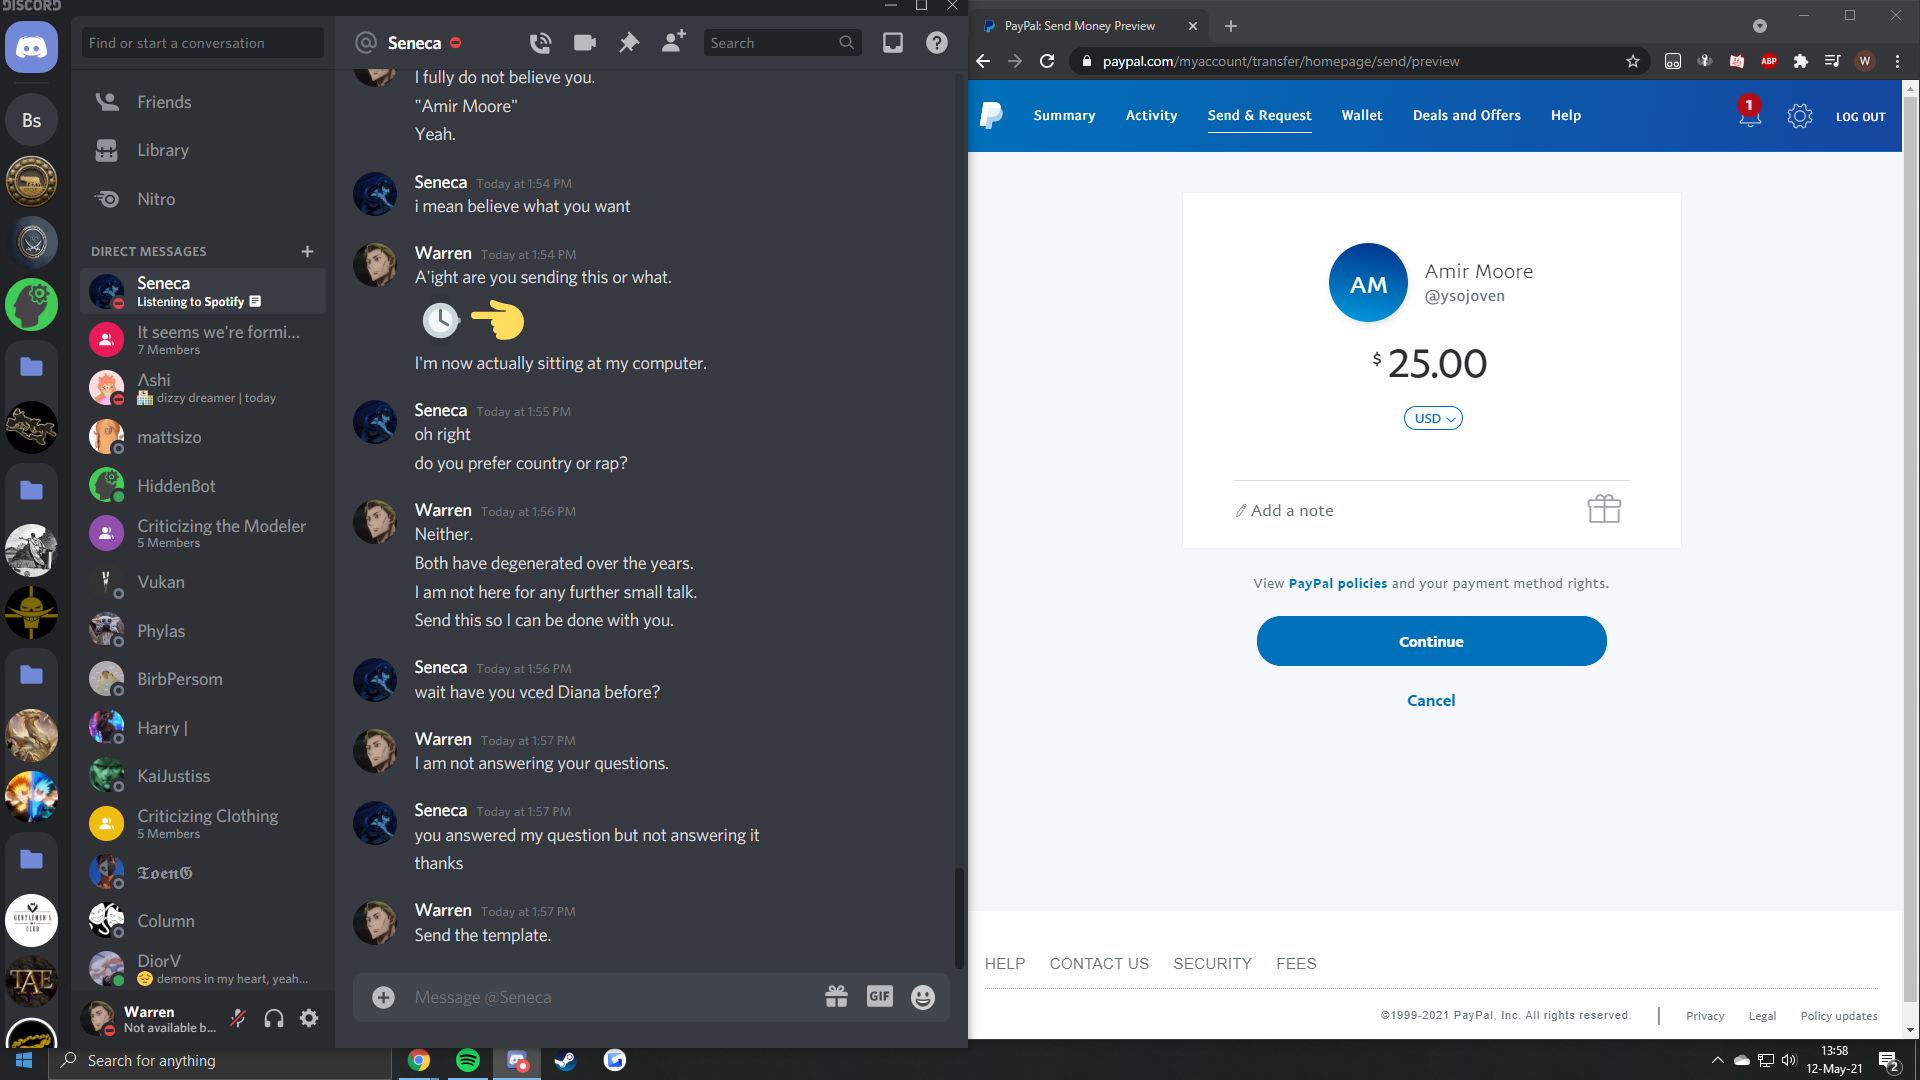Cancel the PayPal payment
The image size is (1920, 1080).
(1431, 700)
